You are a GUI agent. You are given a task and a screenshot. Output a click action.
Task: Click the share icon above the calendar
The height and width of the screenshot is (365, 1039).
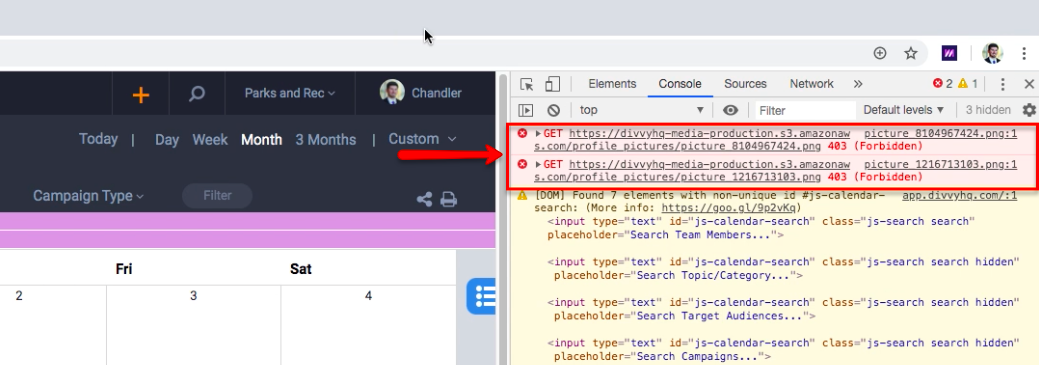424,199
